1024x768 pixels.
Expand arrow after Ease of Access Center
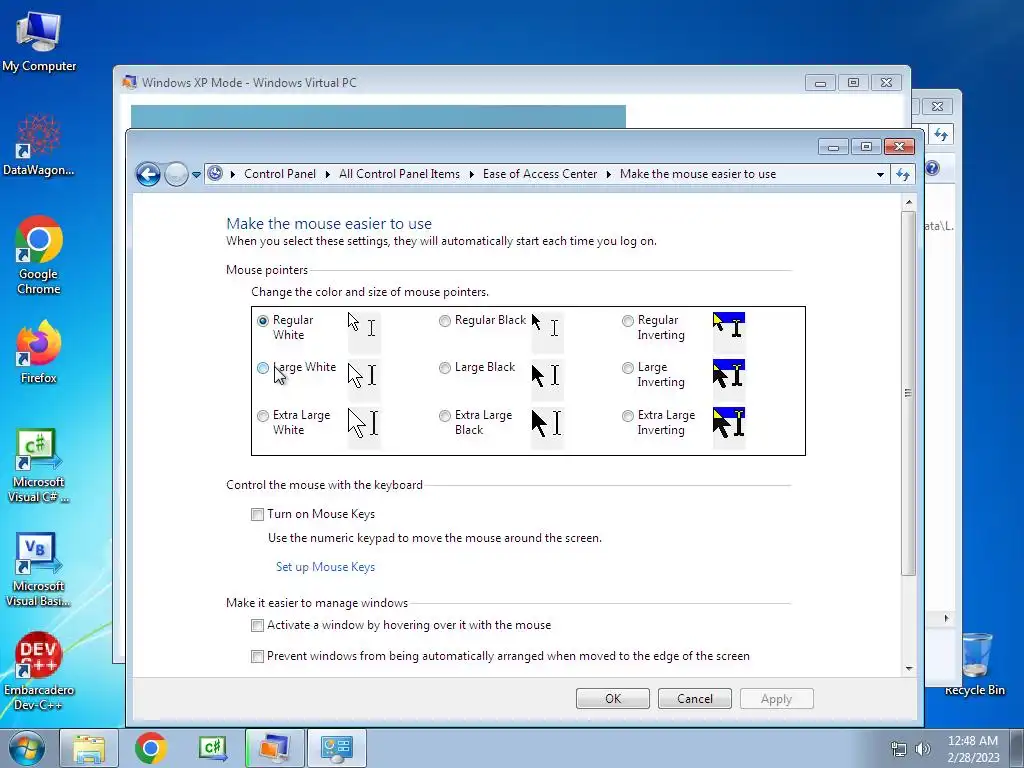(608, 174)
